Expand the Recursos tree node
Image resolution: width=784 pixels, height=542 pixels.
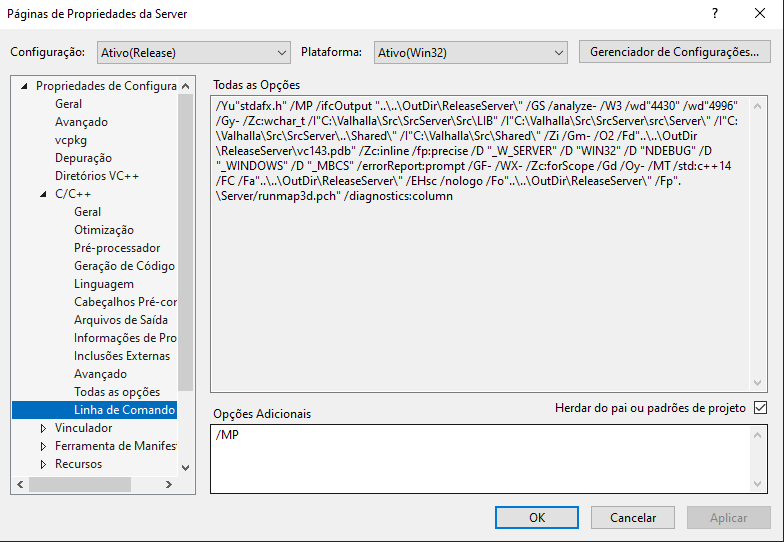coord(43,464)
